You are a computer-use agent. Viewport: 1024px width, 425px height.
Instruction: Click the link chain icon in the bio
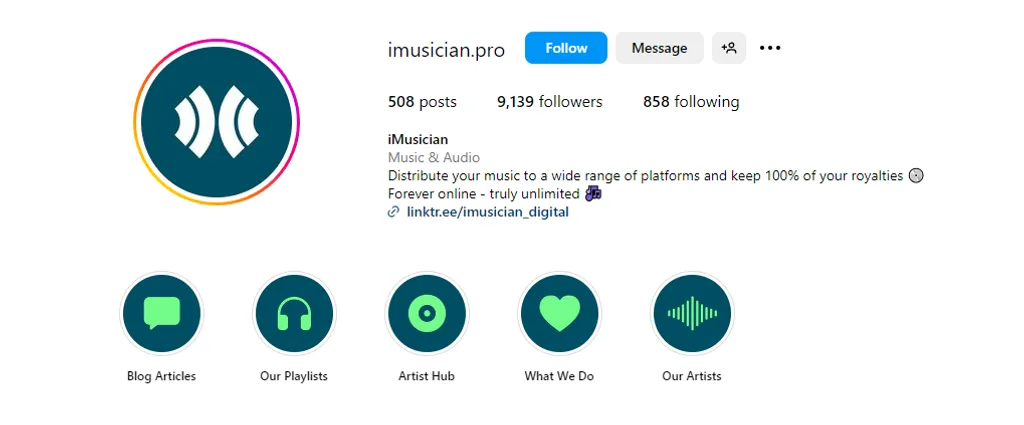394,212
